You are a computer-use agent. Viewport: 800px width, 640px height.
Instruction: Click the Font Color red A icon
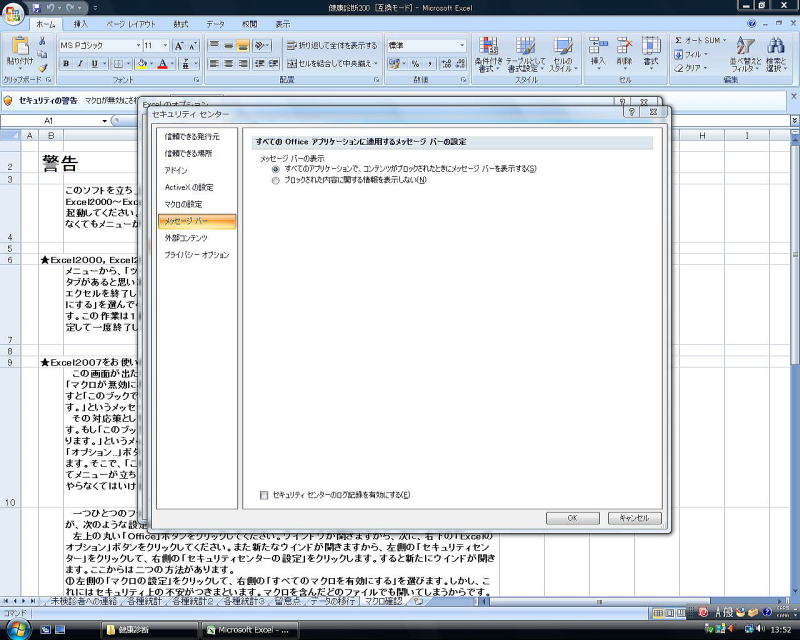162,64
